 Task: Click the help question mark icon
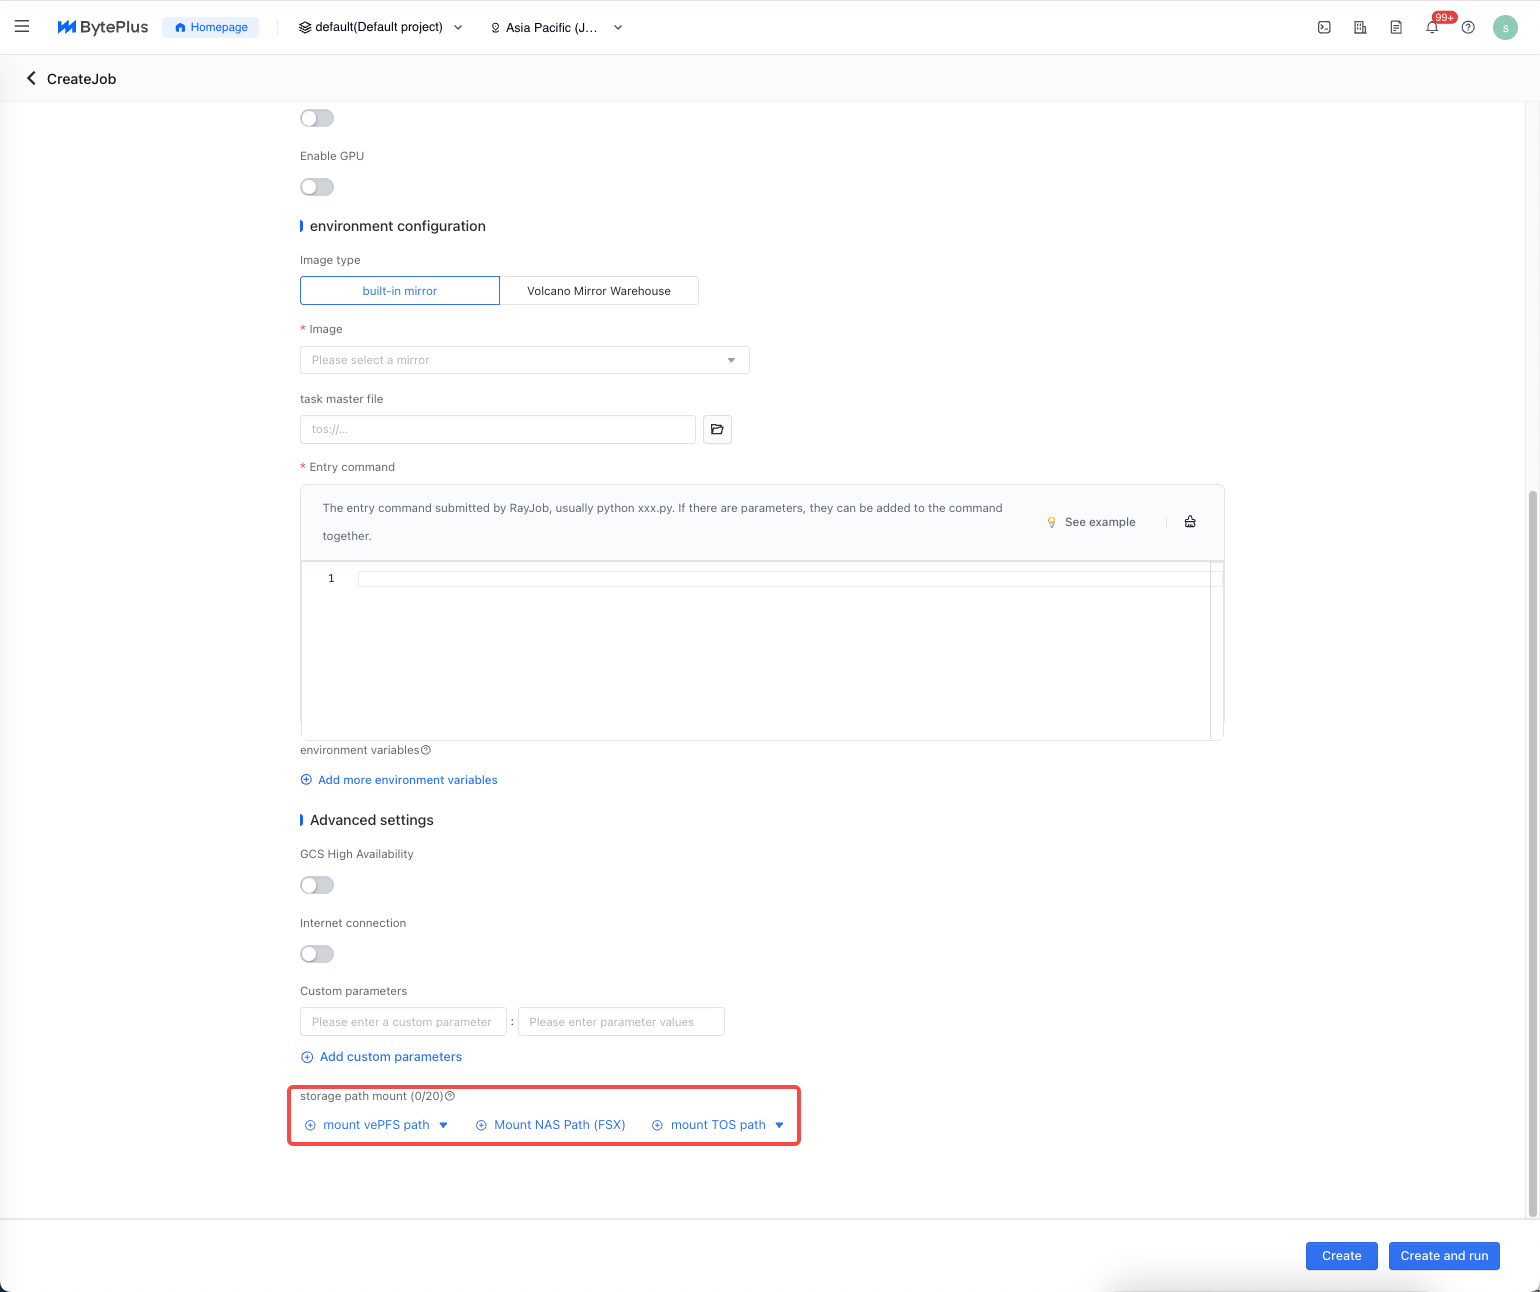[x=1468, y=28]
